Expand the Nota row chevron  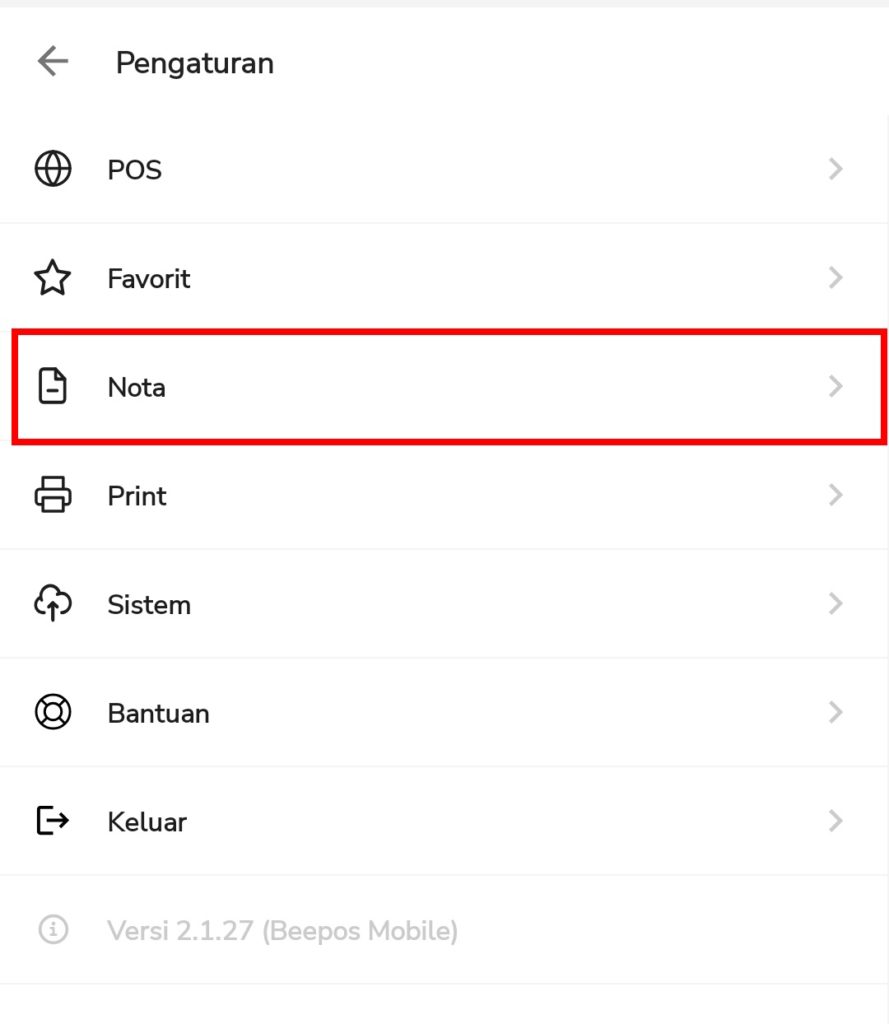coord(836,386)
